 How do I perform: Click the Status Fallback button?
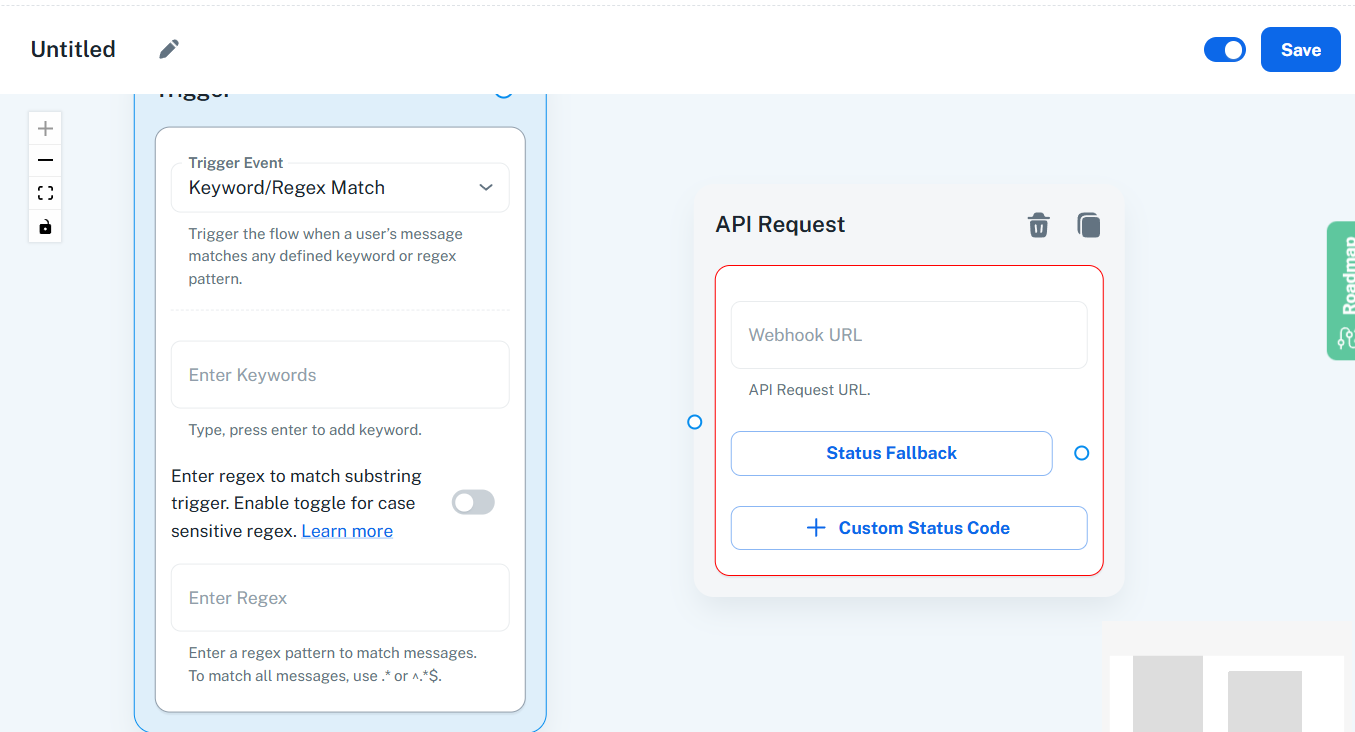point(891,453)
